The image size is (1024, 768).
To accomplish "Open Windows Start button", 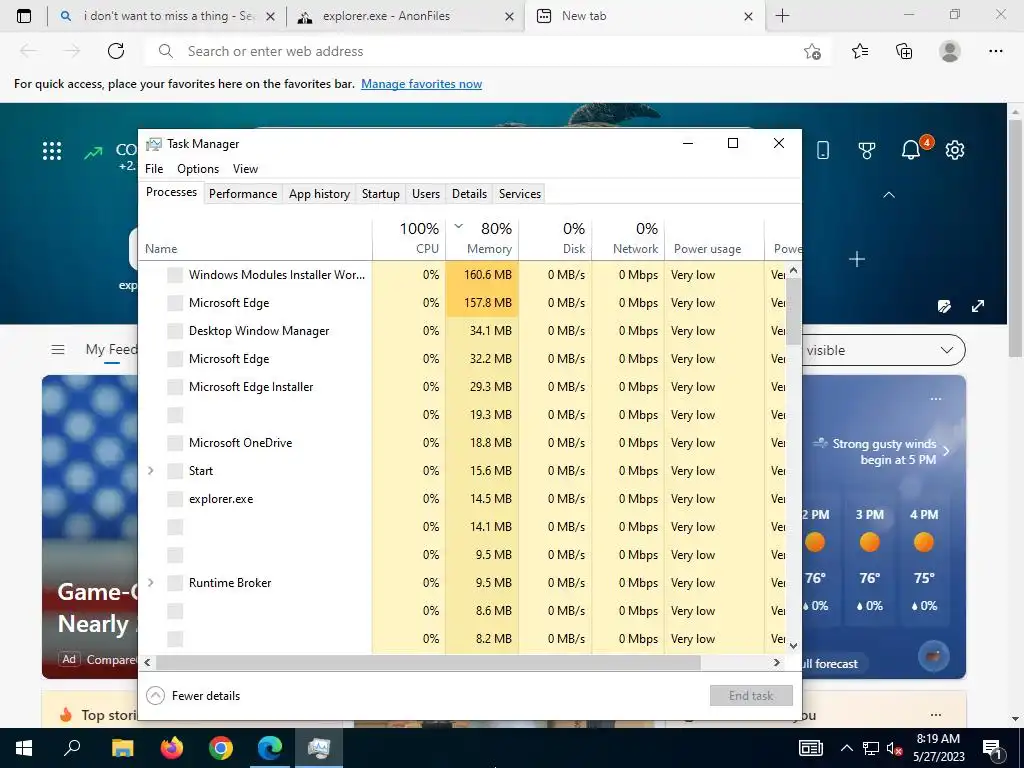I will [x=24, y=748].
